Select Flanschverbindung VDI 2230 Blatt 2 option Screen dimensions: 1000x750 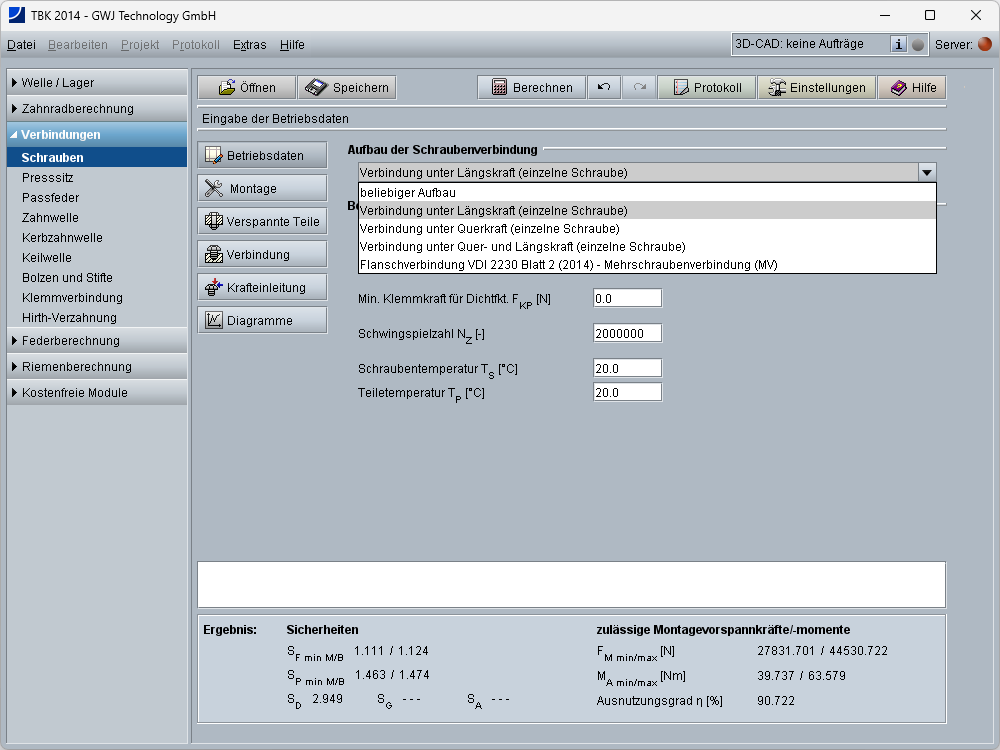[x=568, y=264]
